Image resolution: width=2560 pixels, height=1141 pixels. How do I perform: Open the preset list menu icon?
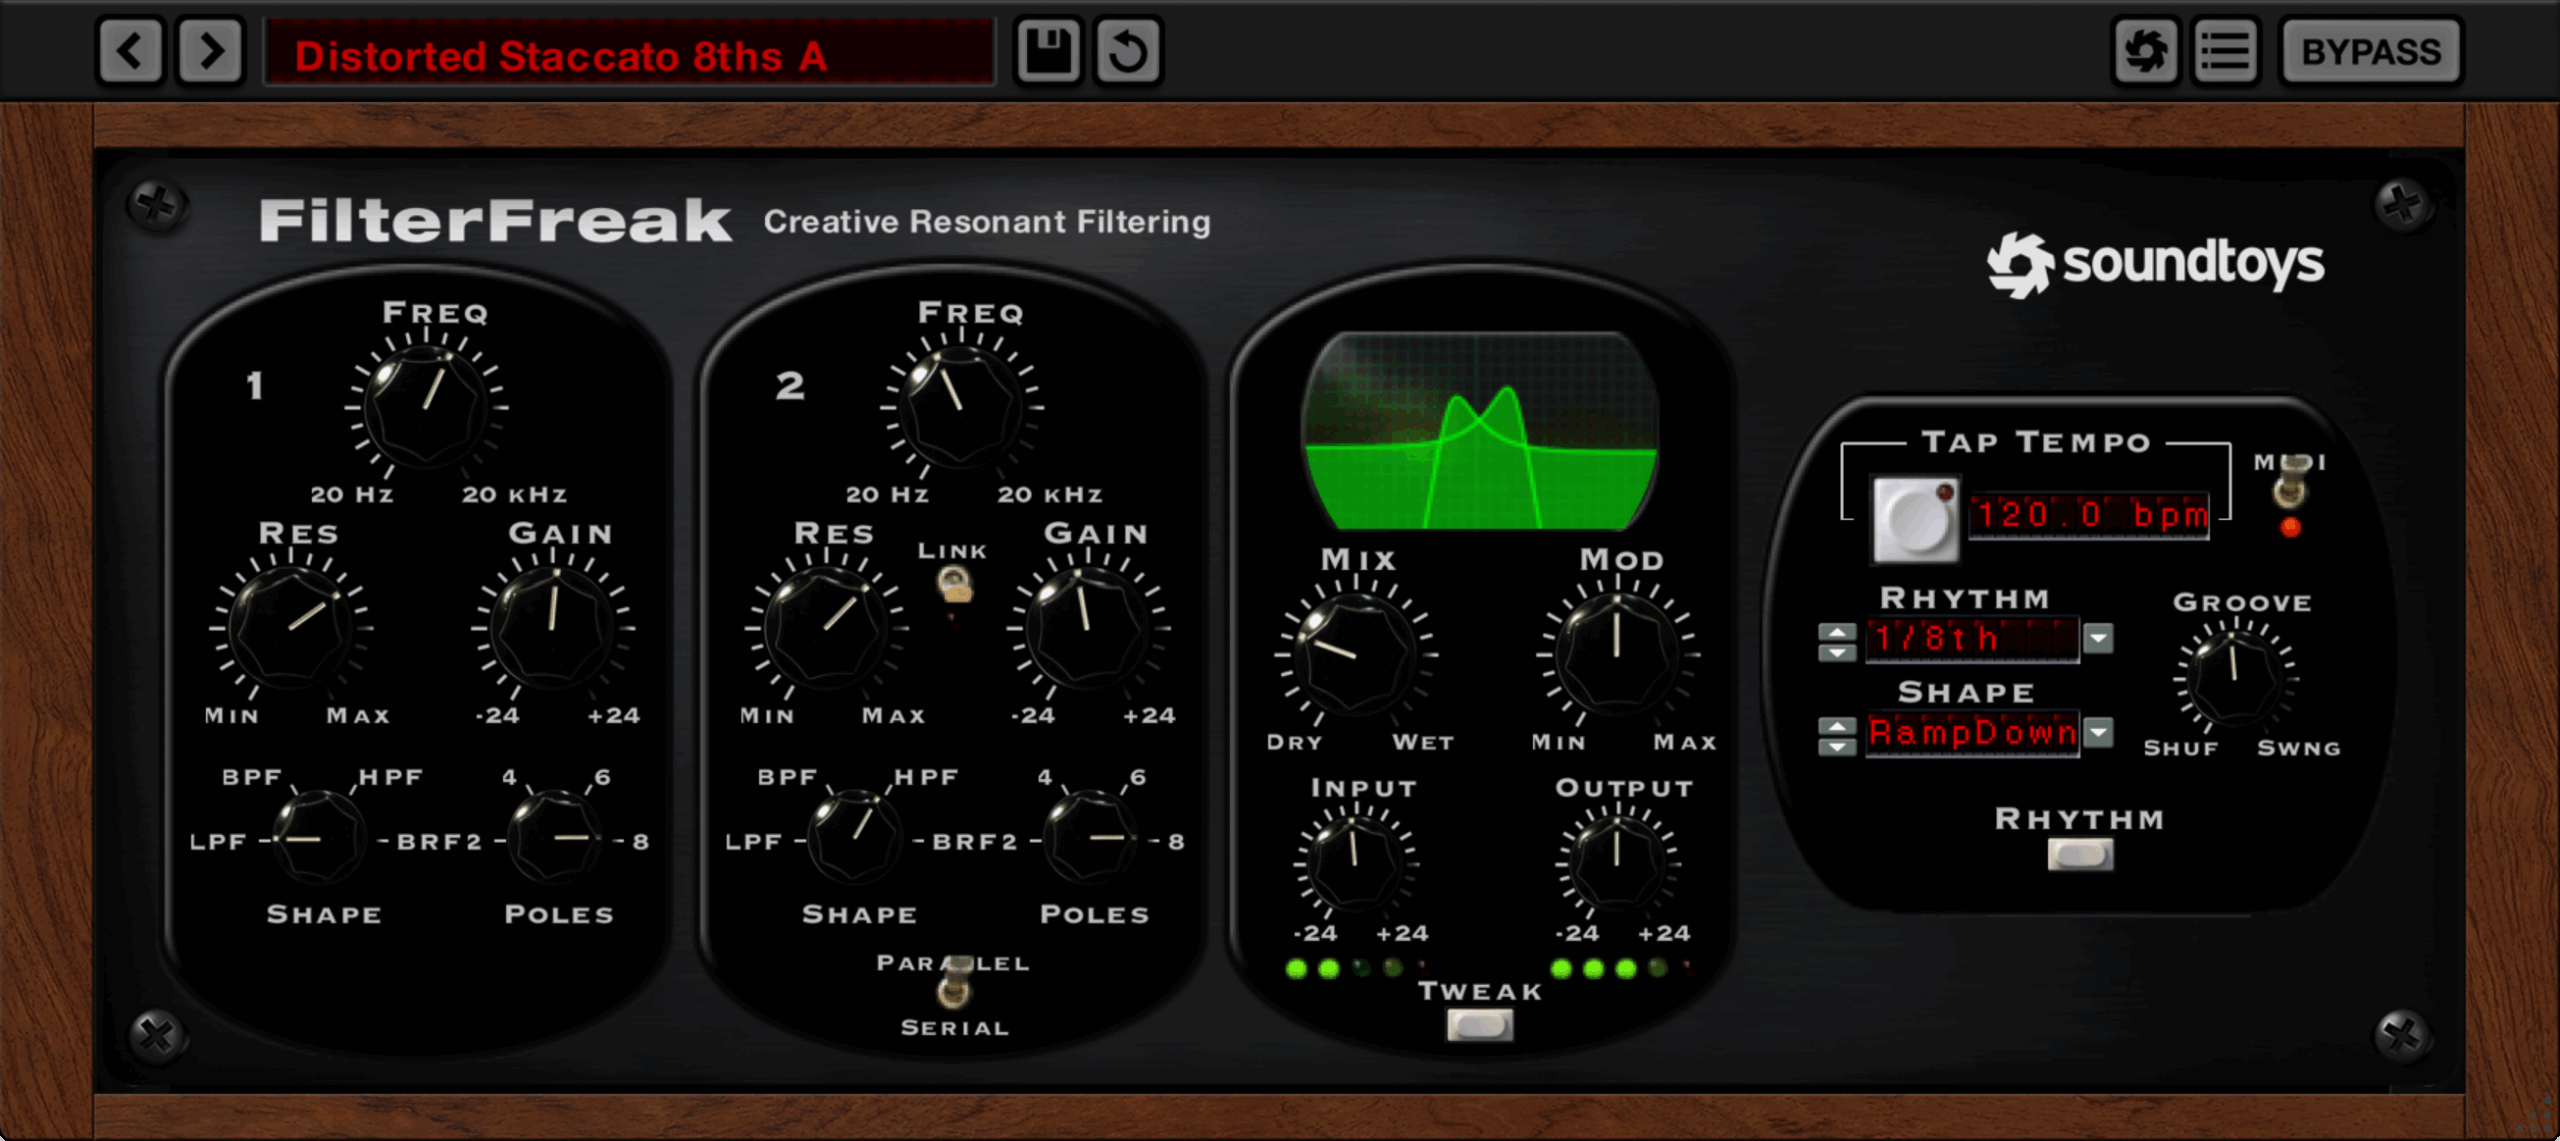click(2225, 51)
